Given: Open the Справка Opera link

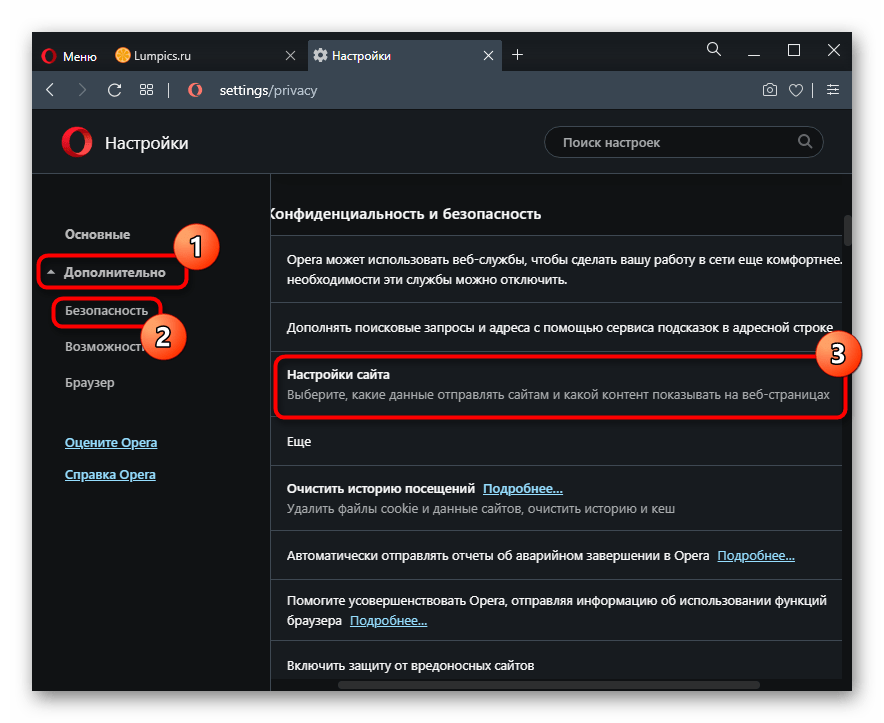Looking at the screenshot, I should coord(110,475).
